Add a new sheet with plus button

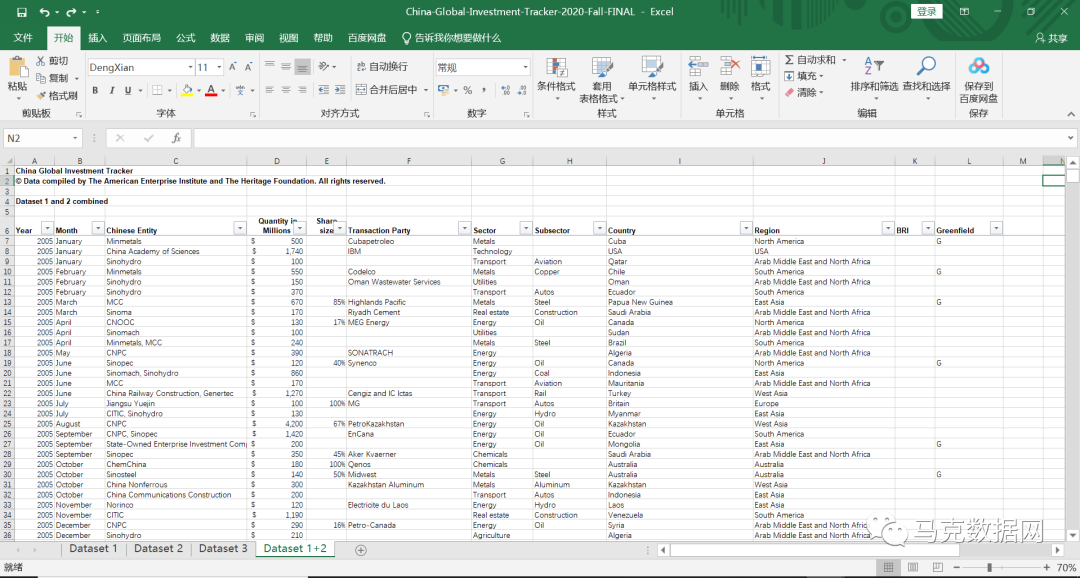[360, 549]
